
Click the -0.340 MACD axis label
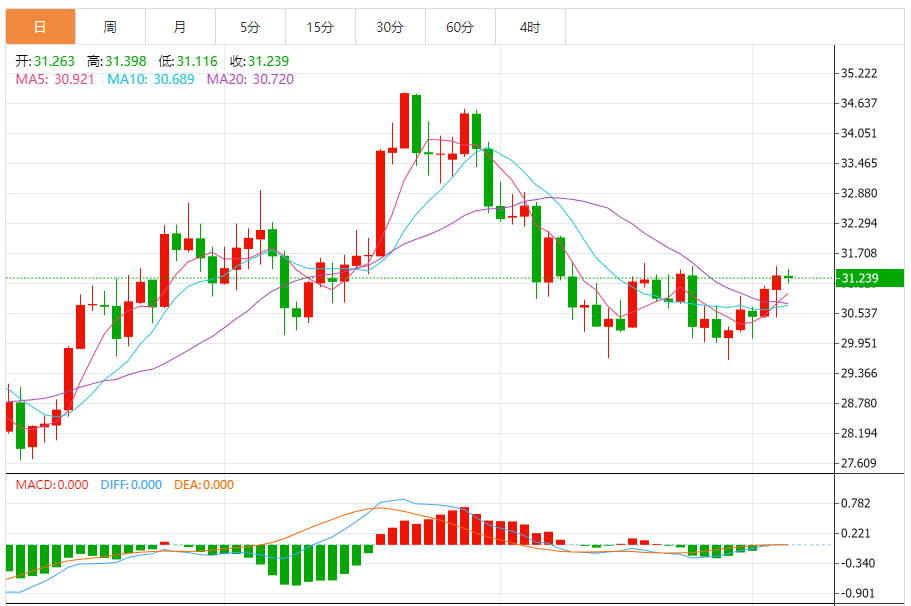point(858,564)
